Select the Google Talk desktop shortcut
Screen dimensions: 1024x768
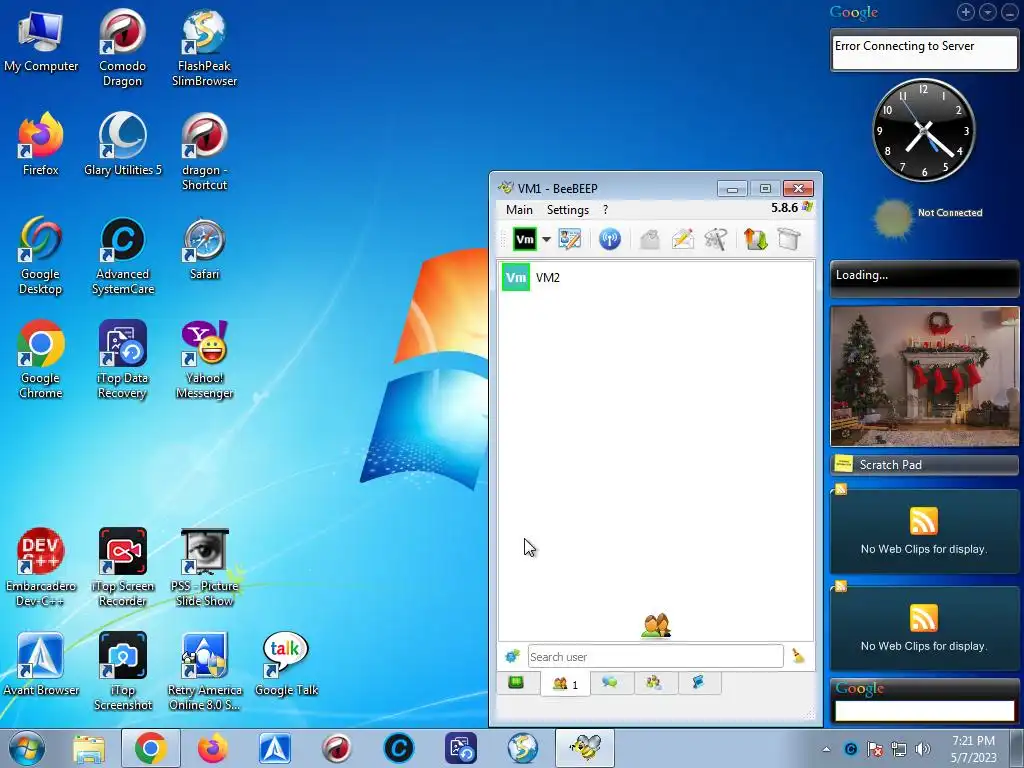tap(286, 664)
